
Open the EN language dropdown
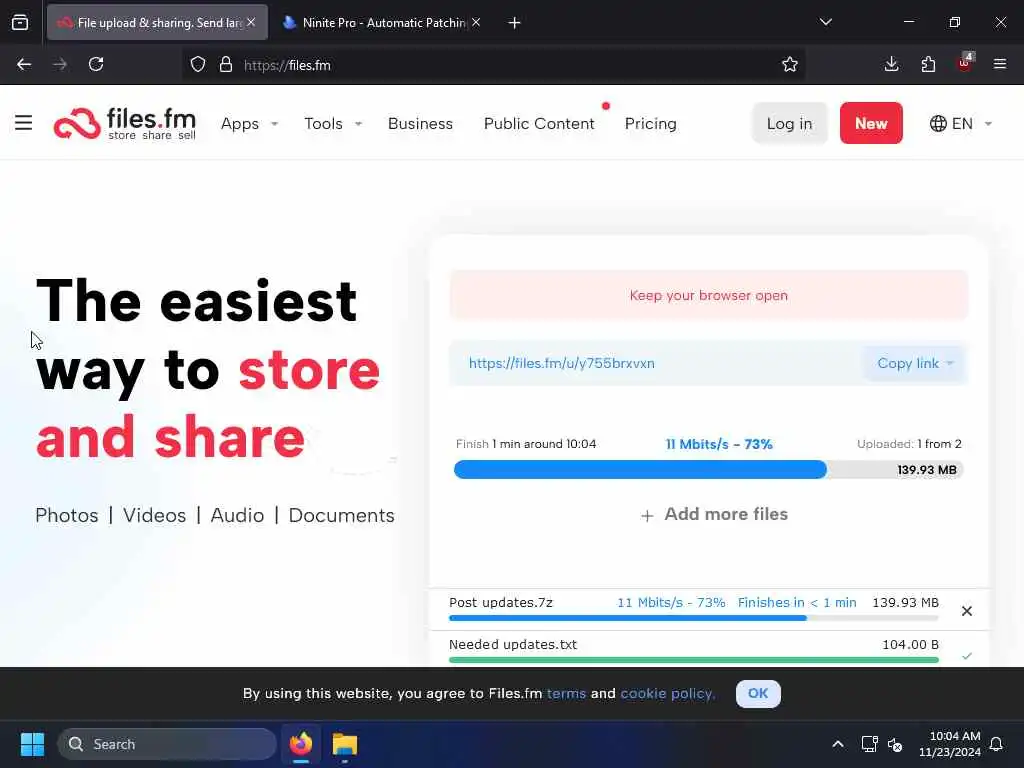pyautogui.click(x=961, y=123)
